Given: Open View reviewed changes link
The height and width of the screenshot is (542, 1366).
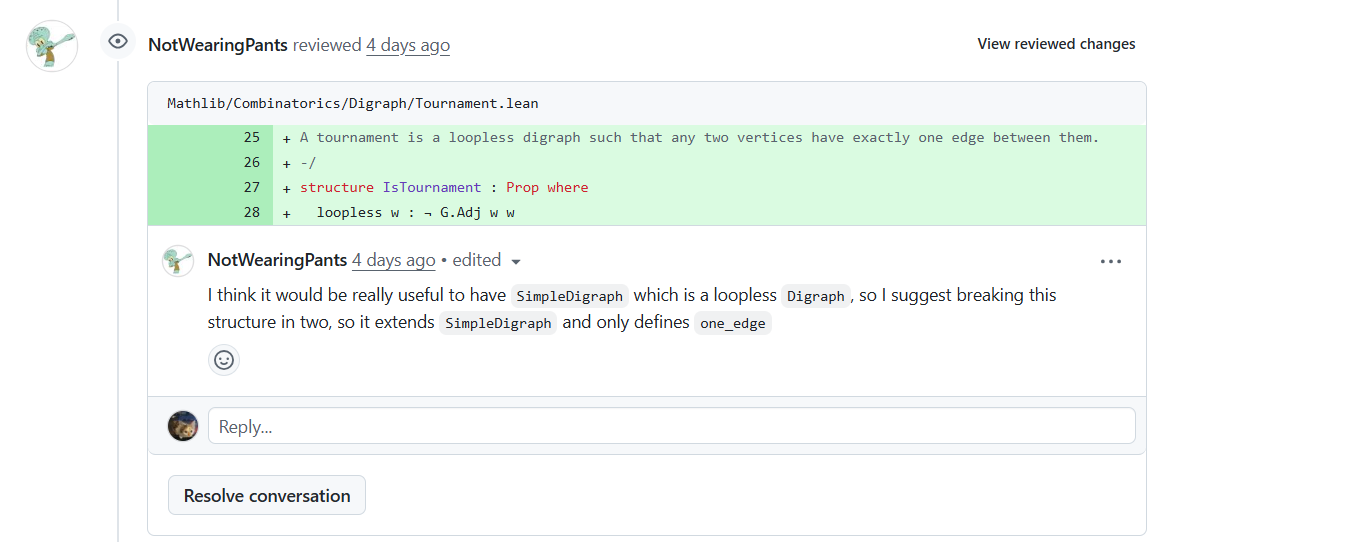Looking at the screenshot, I should [x=1056, y=44].
